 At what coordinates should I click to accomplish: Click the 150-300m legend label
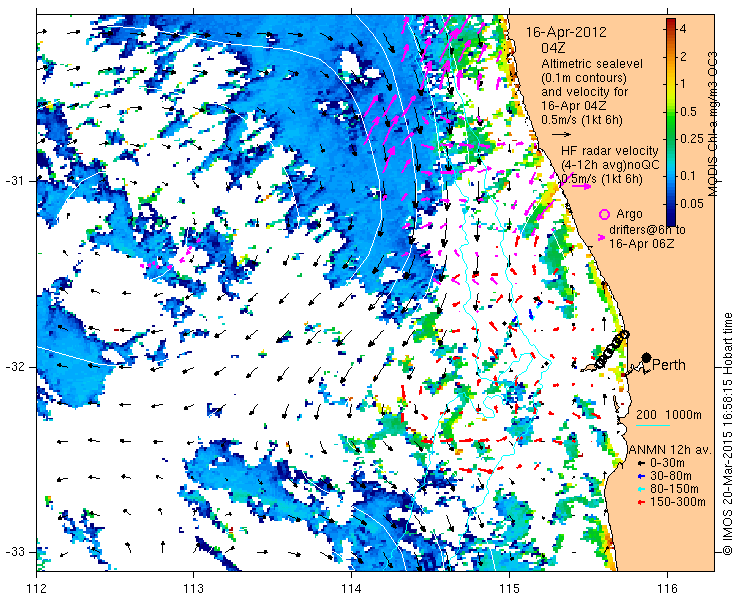pyautogui.click(x=678, y=502)
